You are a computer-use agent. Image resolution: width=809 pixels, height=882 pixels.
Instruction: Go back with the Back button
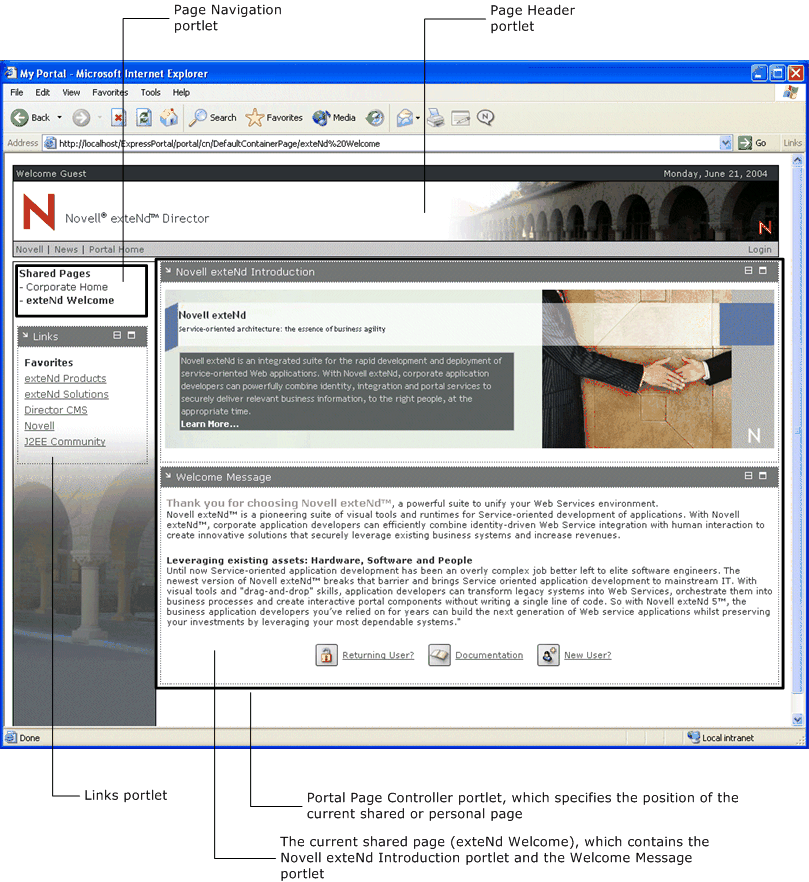(30, 118)
